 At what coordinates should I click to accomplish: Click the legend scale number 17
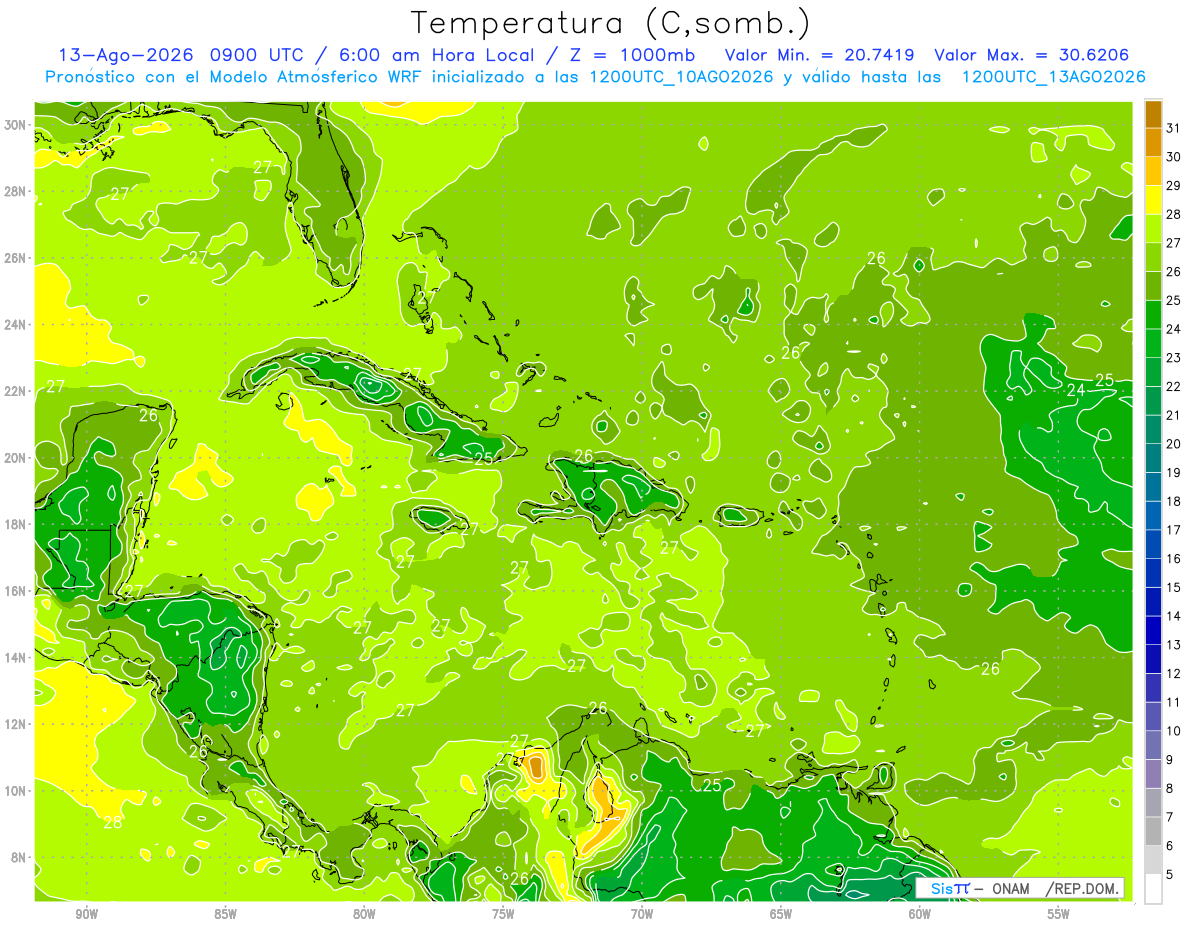pyautogui.click(x=1174, y=530)
